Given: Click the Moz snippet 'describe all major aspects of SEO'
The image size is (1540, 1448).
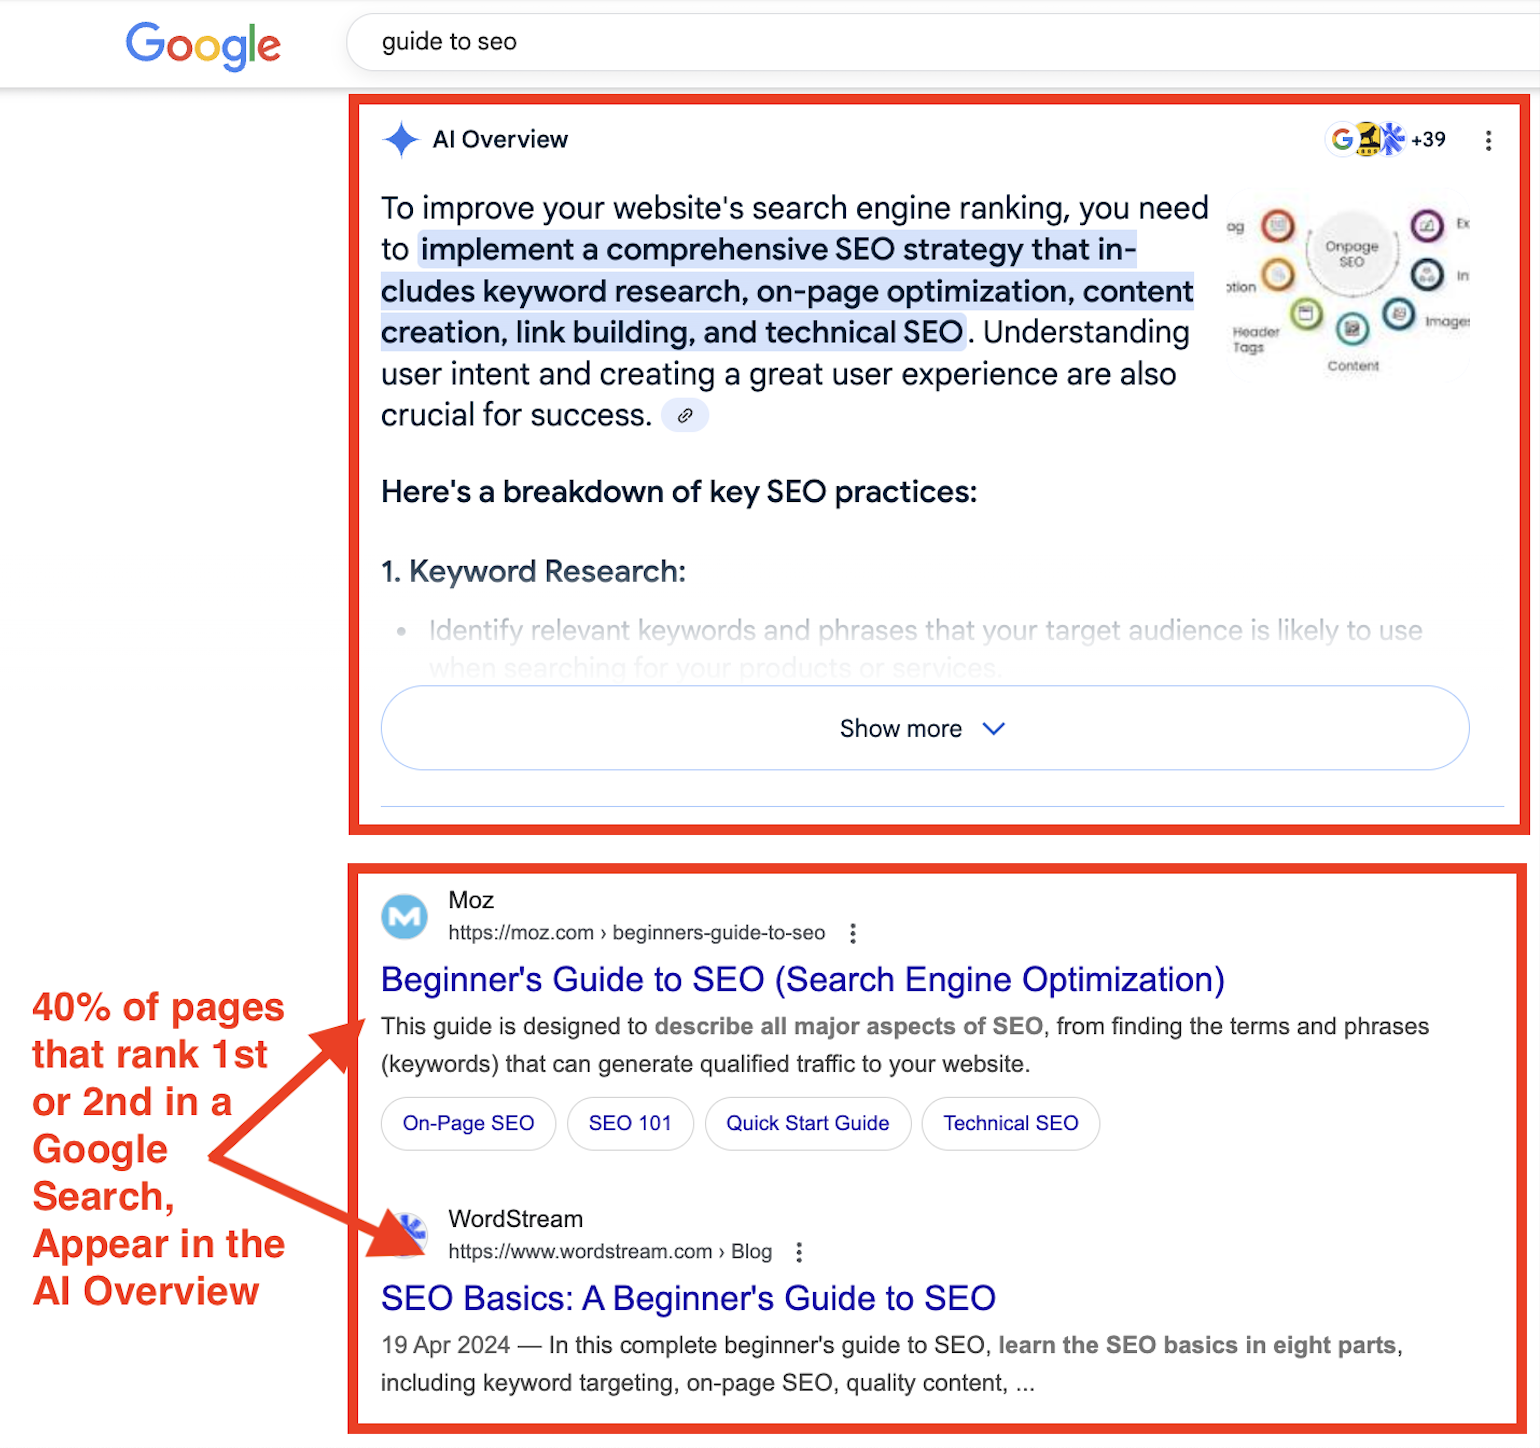Looking at the screenshot, I should (848, 1026).
